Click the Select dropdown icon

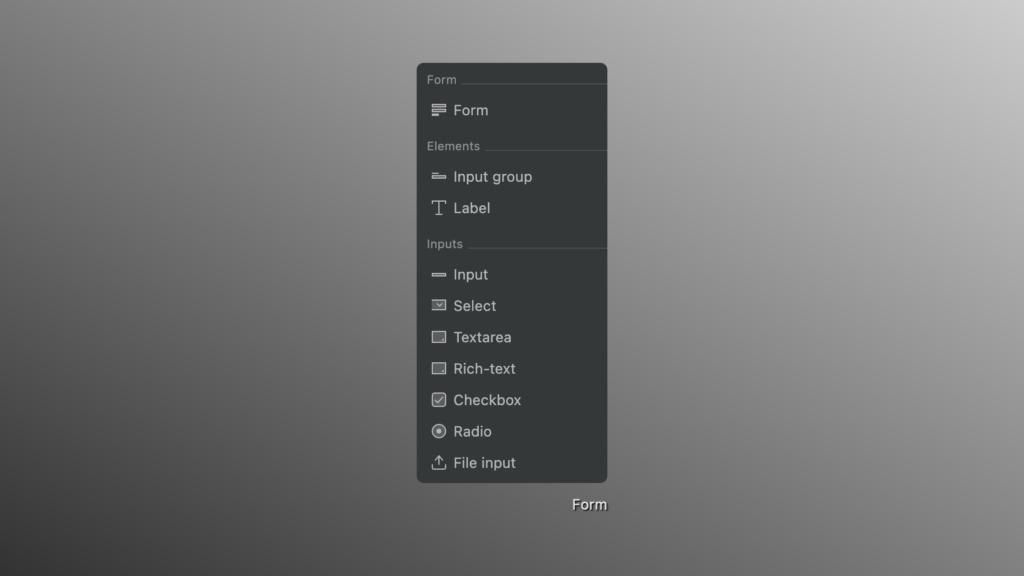[x=439, y=305]
